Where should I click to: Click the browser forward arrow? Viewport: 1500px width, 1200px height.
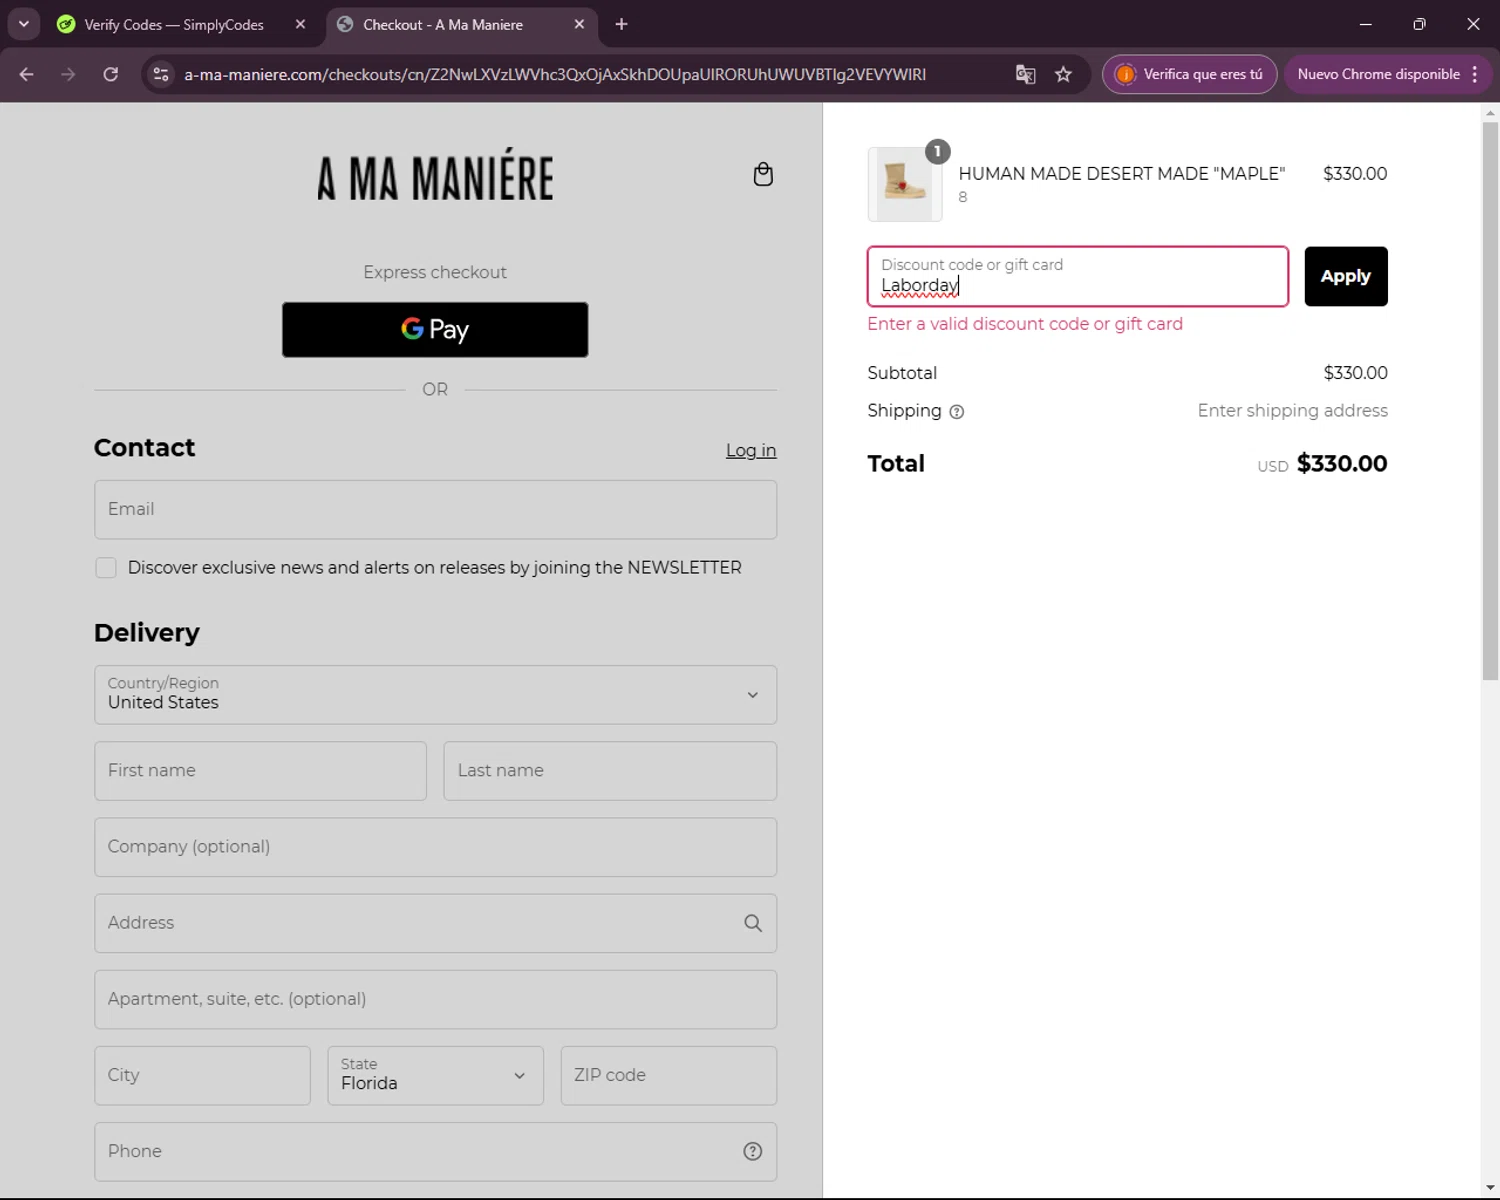coord(68,74)
